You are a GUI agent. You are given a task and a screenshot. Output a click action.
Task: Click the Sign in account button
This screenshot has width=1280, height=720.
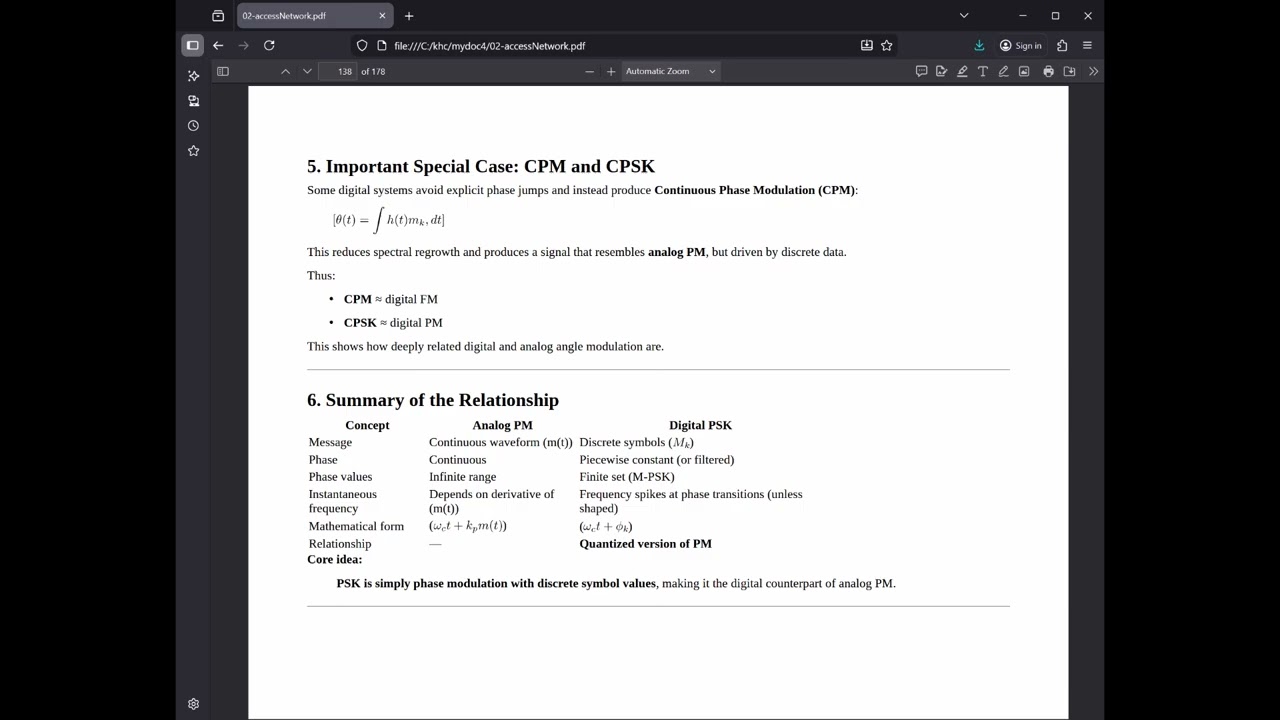pos(1021,45)
